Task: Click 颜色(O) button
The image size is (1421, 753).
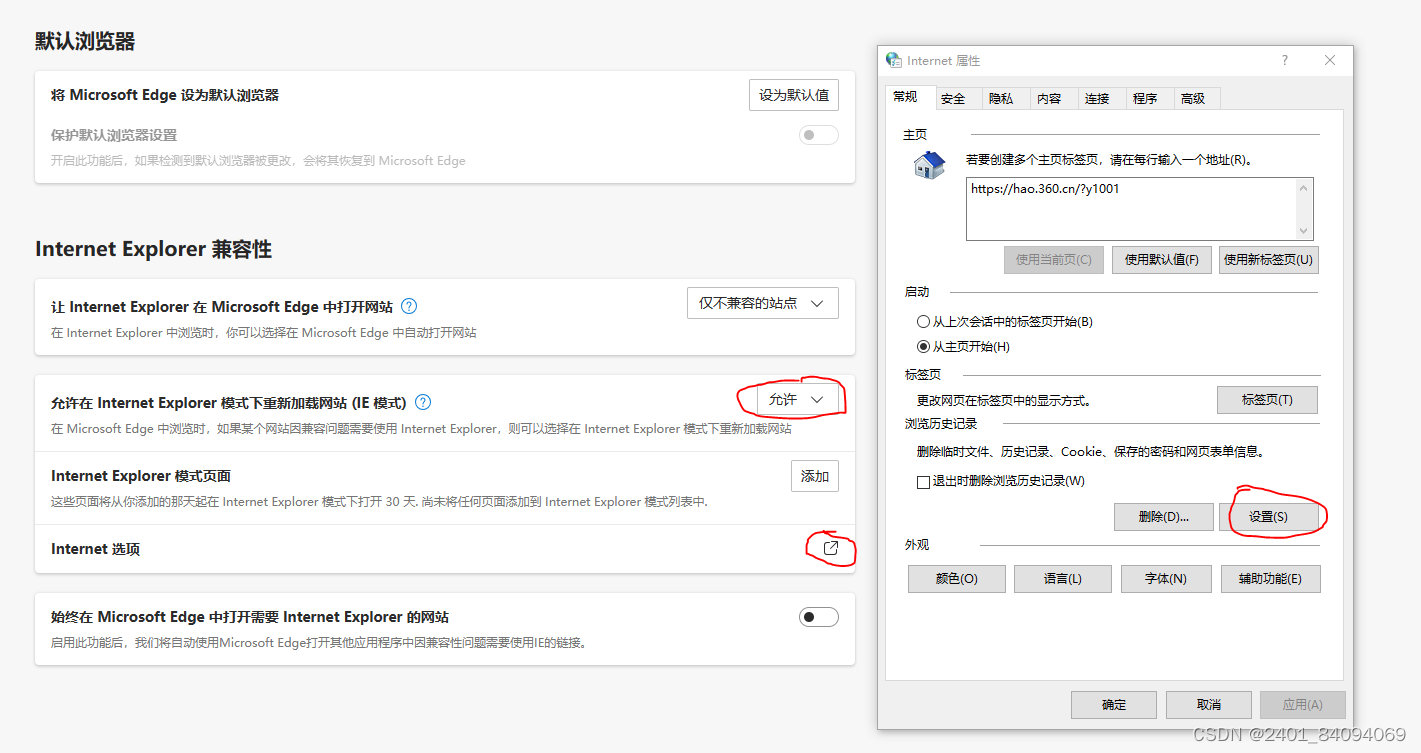Action: [957, 579]
